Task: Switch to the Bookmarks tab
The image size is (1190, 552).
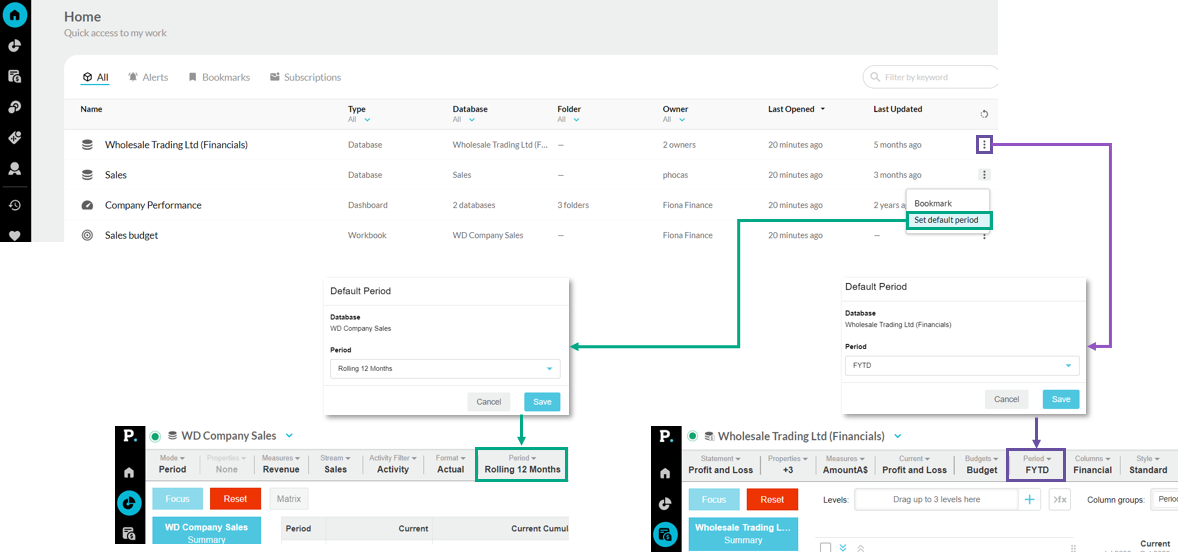Action: (219, 77)
